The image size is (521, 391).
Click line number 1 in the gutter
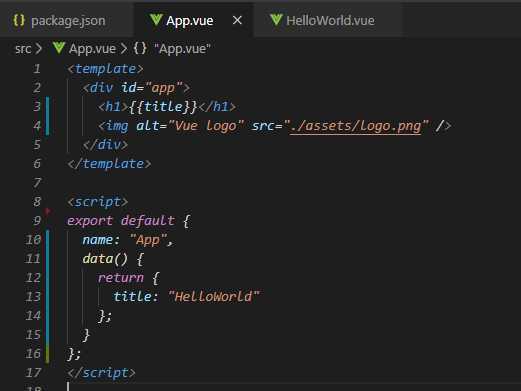37,69
